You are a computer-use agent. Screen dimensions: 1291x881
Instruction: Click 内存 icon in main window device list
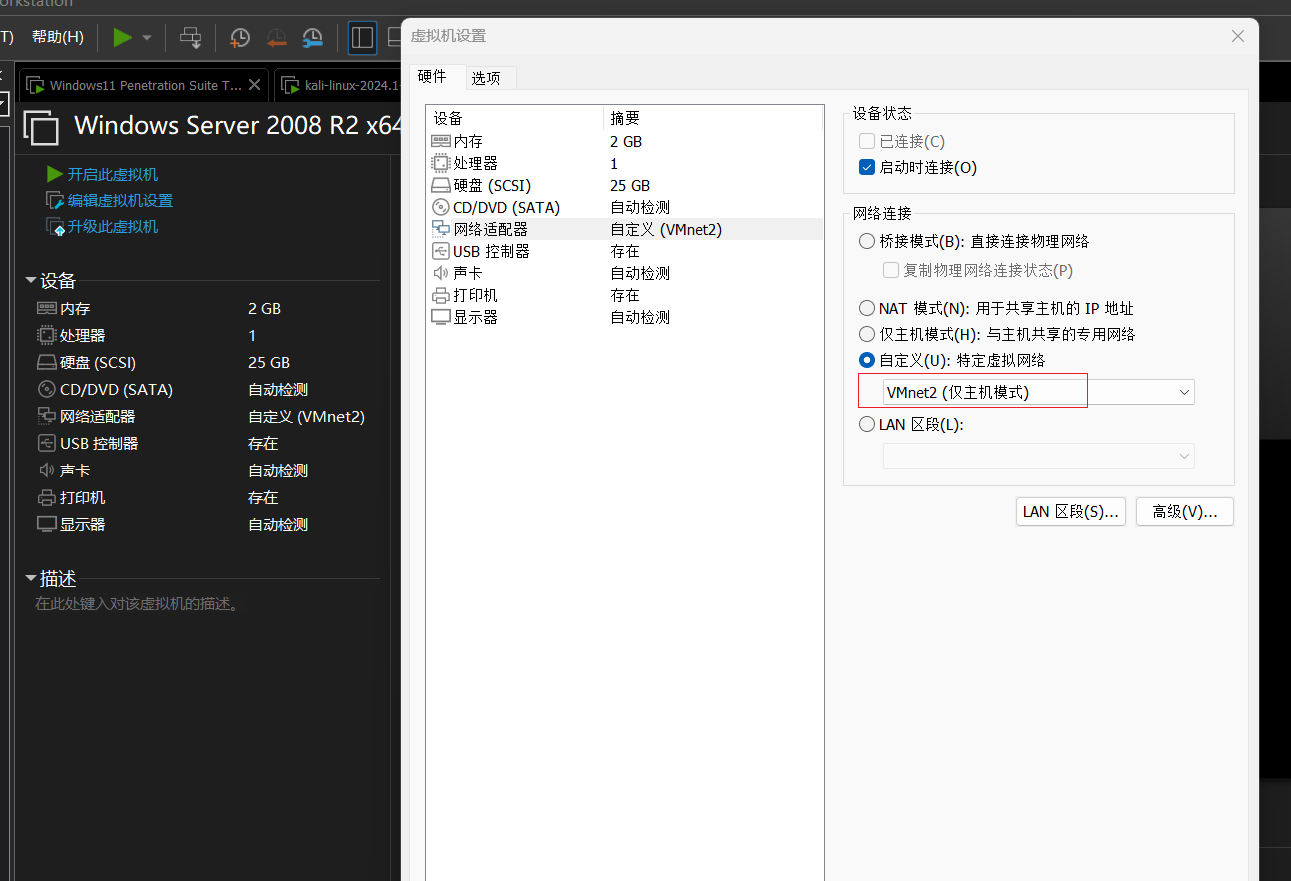tap(47, 309)
